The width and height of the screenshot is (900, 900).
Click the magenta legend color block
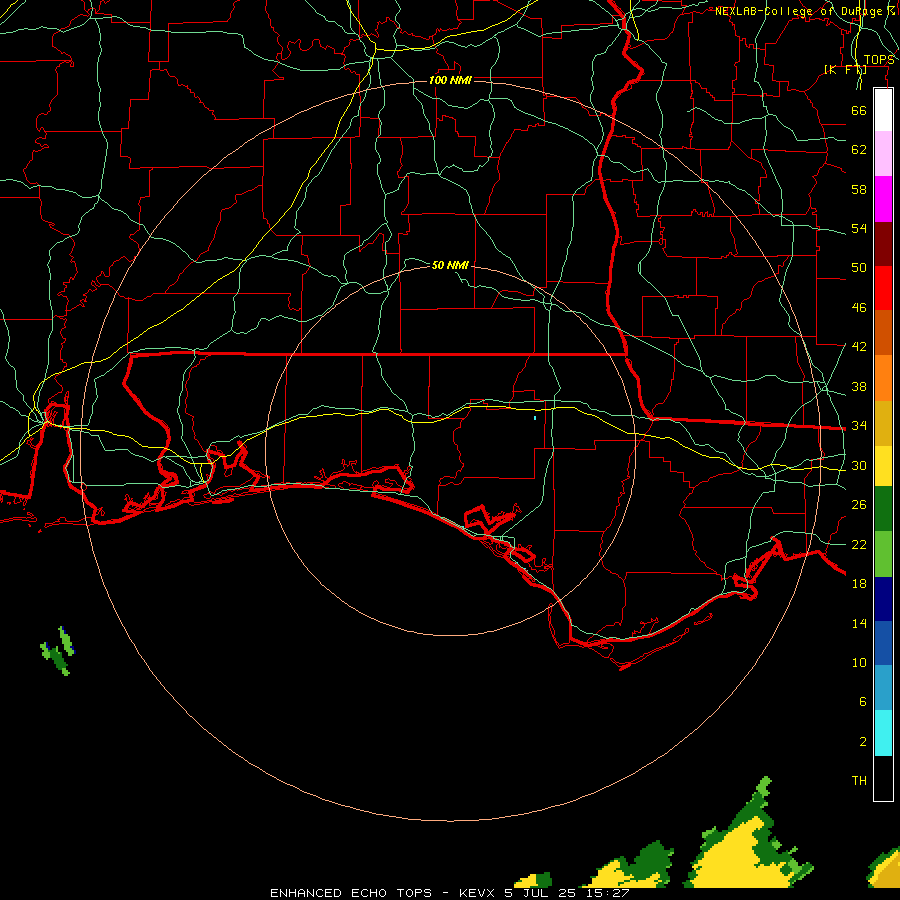tap(883, 199)
